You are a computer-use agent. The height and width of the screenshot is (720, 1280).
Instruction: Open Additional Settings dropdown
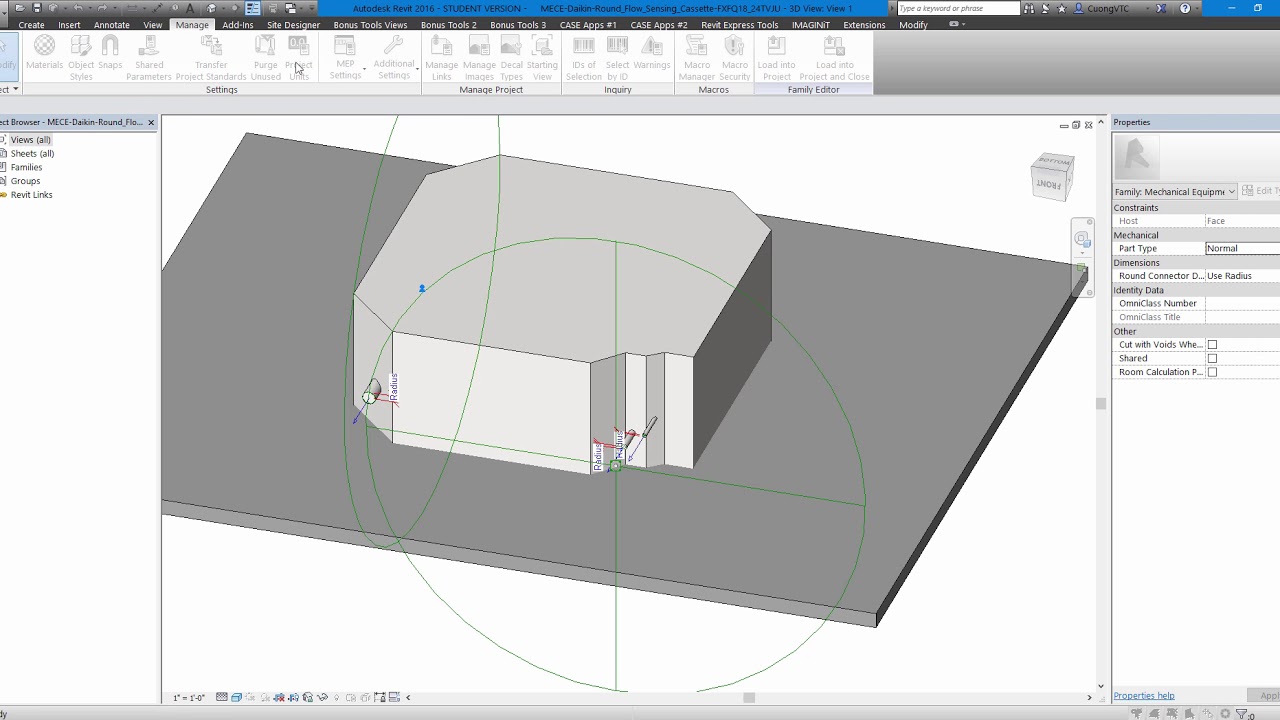[394, 58]
